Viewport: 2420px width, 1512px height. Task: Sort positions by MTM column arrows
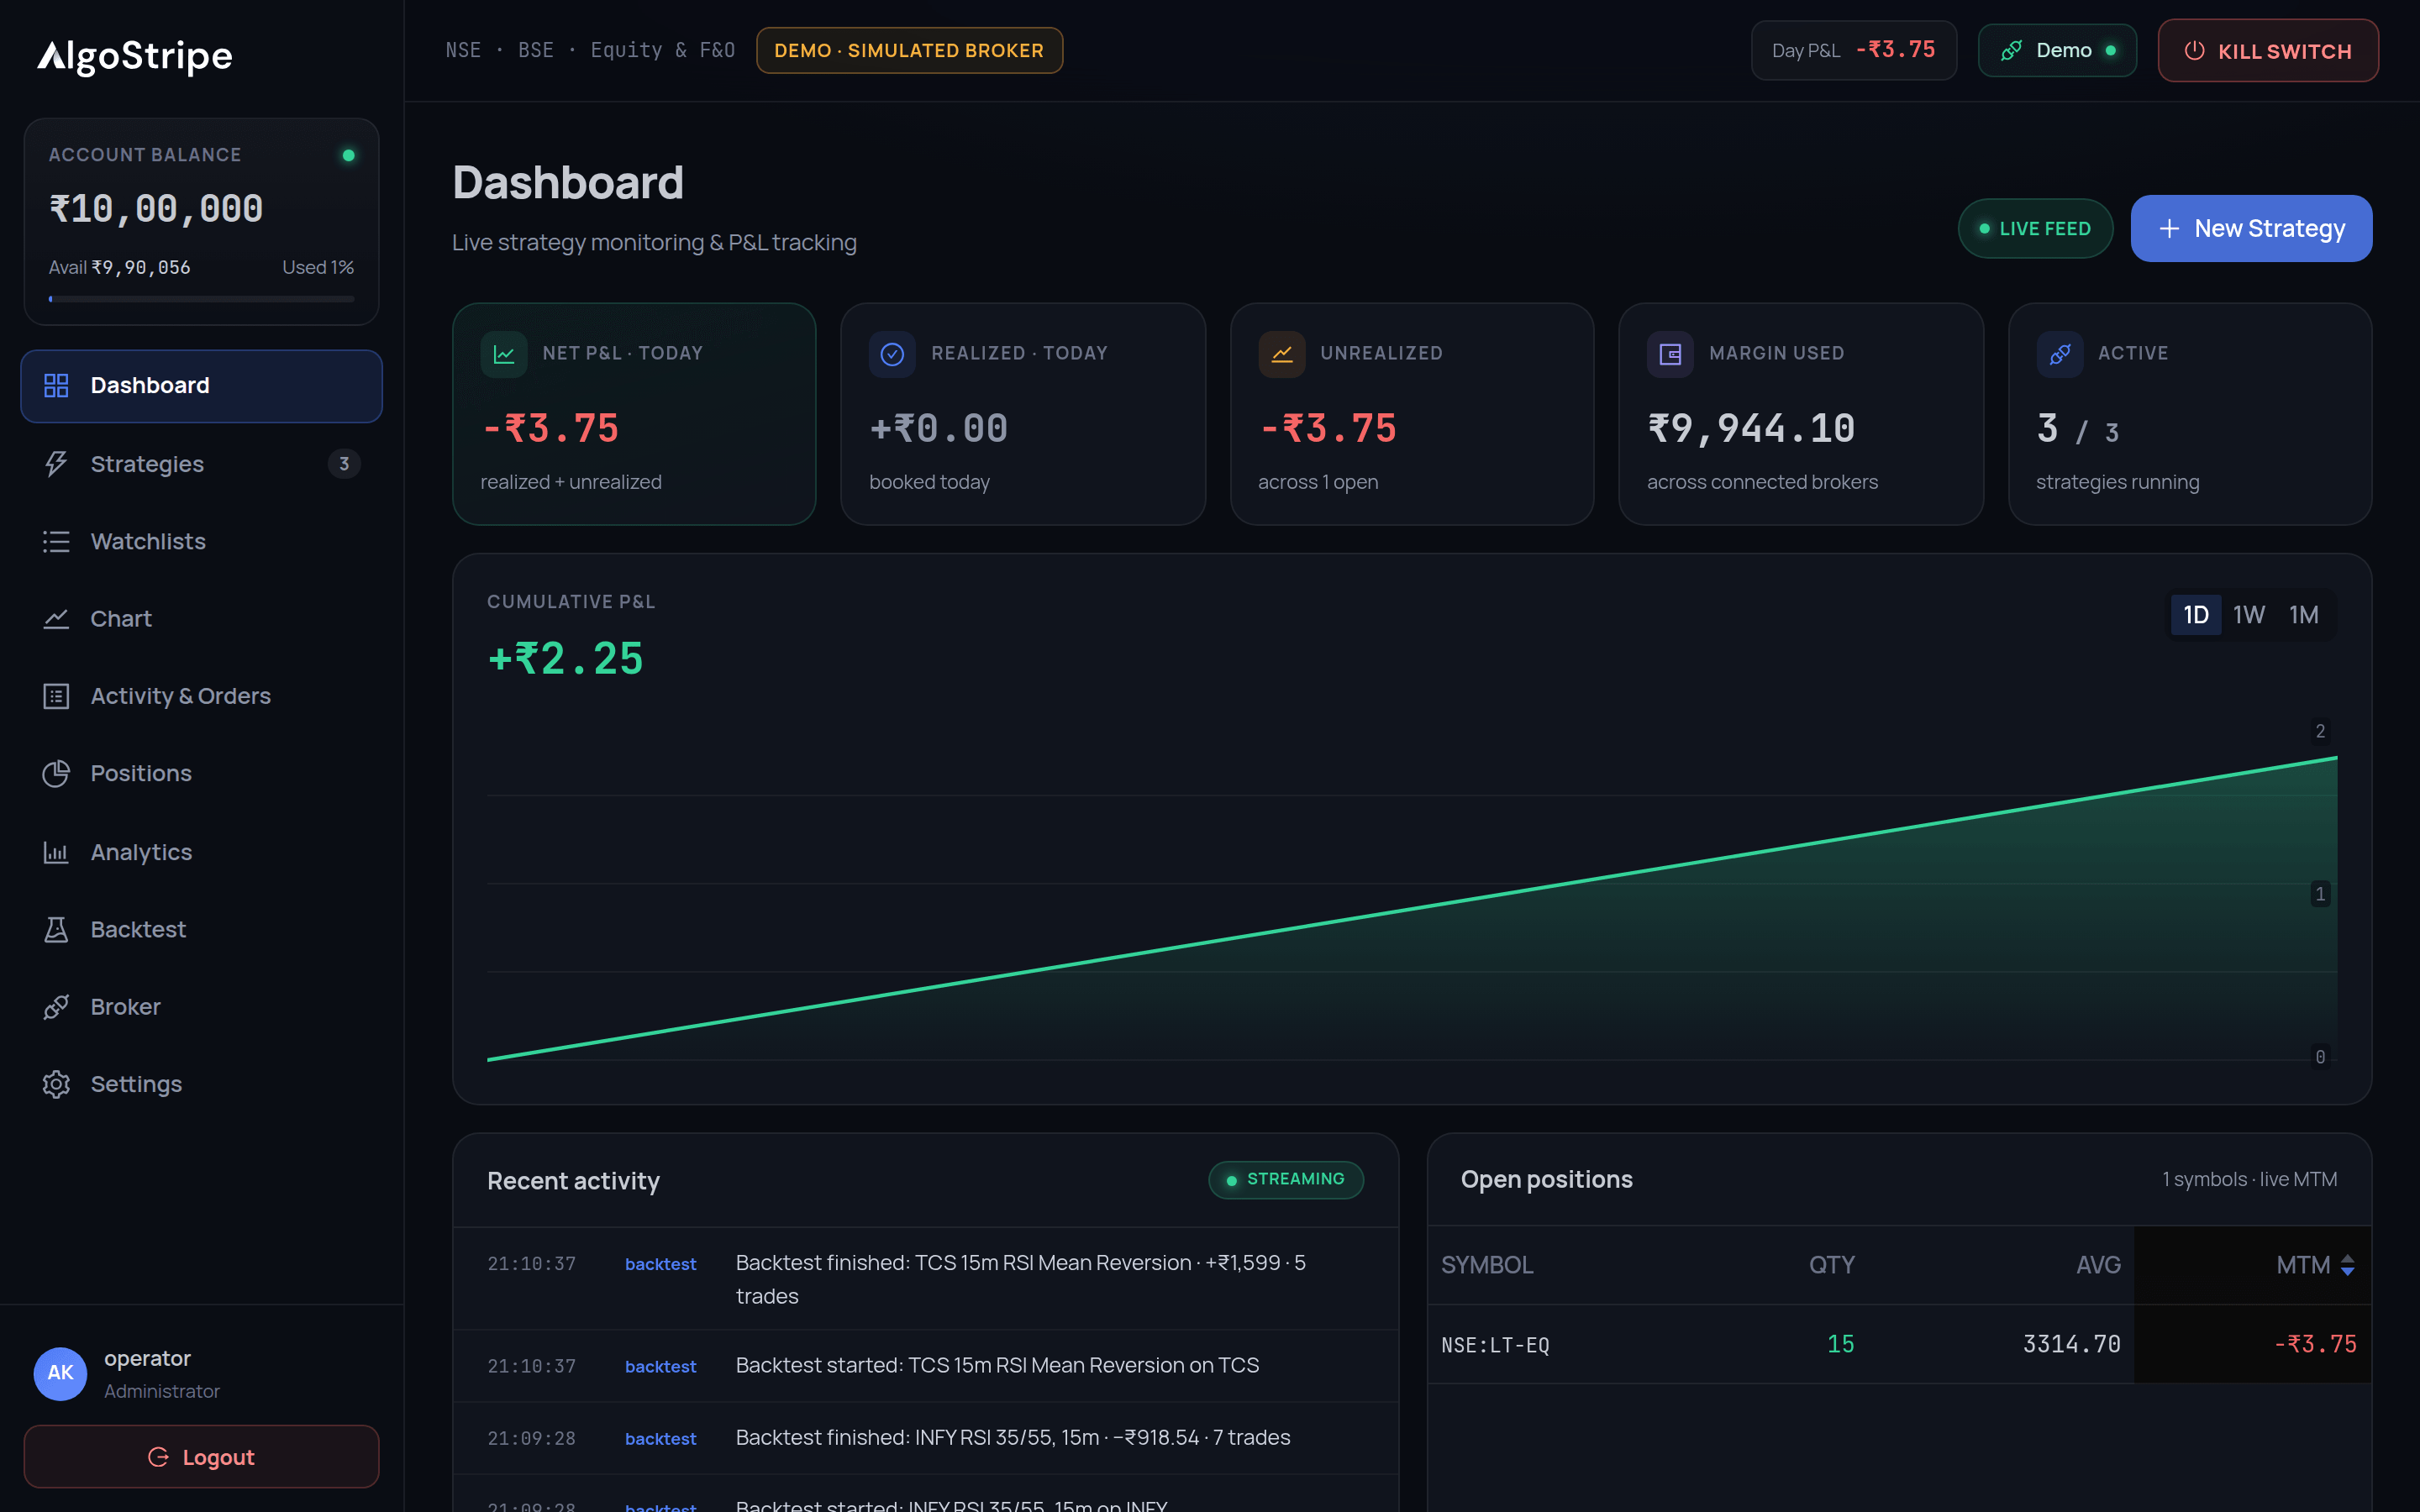pos(2347,1265)
